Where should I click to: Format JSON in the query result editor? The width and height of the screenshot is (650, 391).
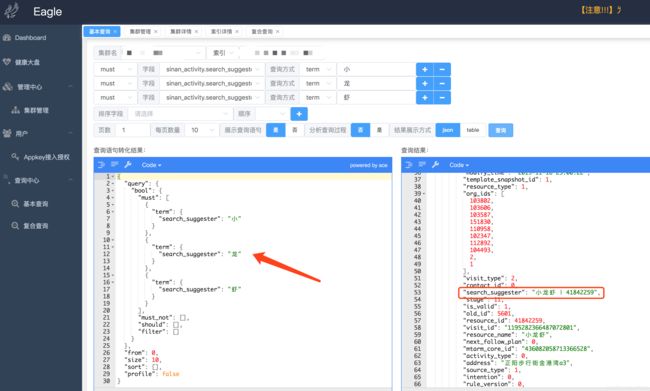(409, 165)
